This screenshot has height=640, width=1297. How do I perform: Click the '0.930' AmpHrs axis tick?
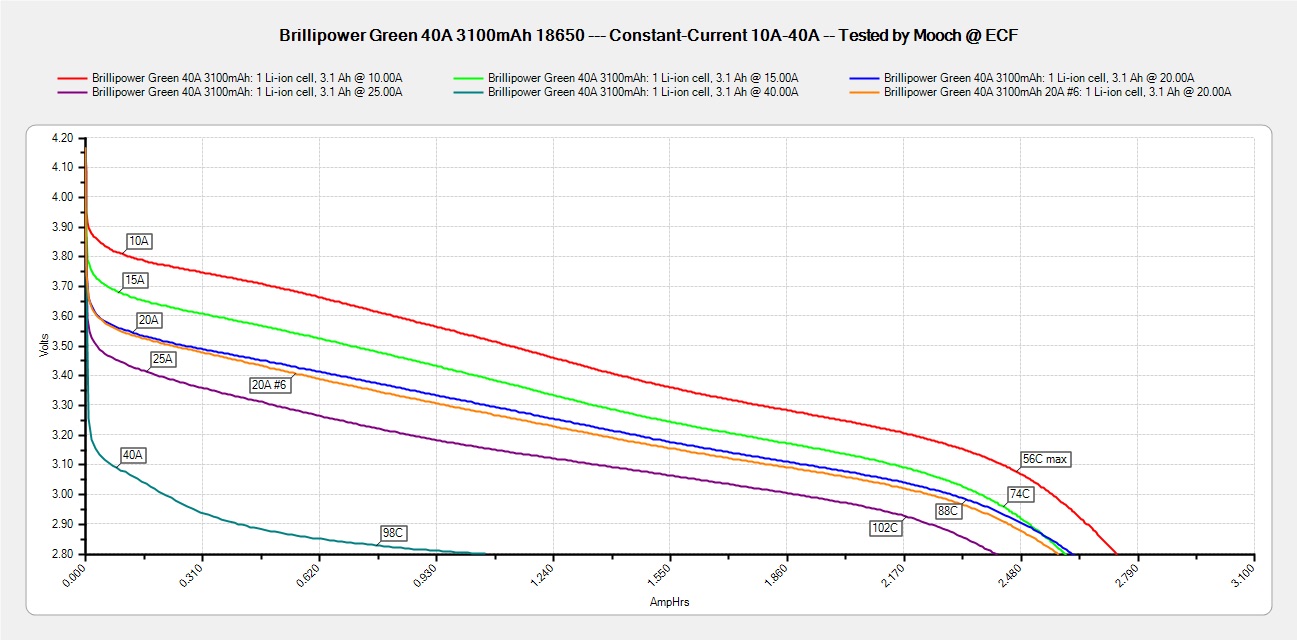pos(427,575)
